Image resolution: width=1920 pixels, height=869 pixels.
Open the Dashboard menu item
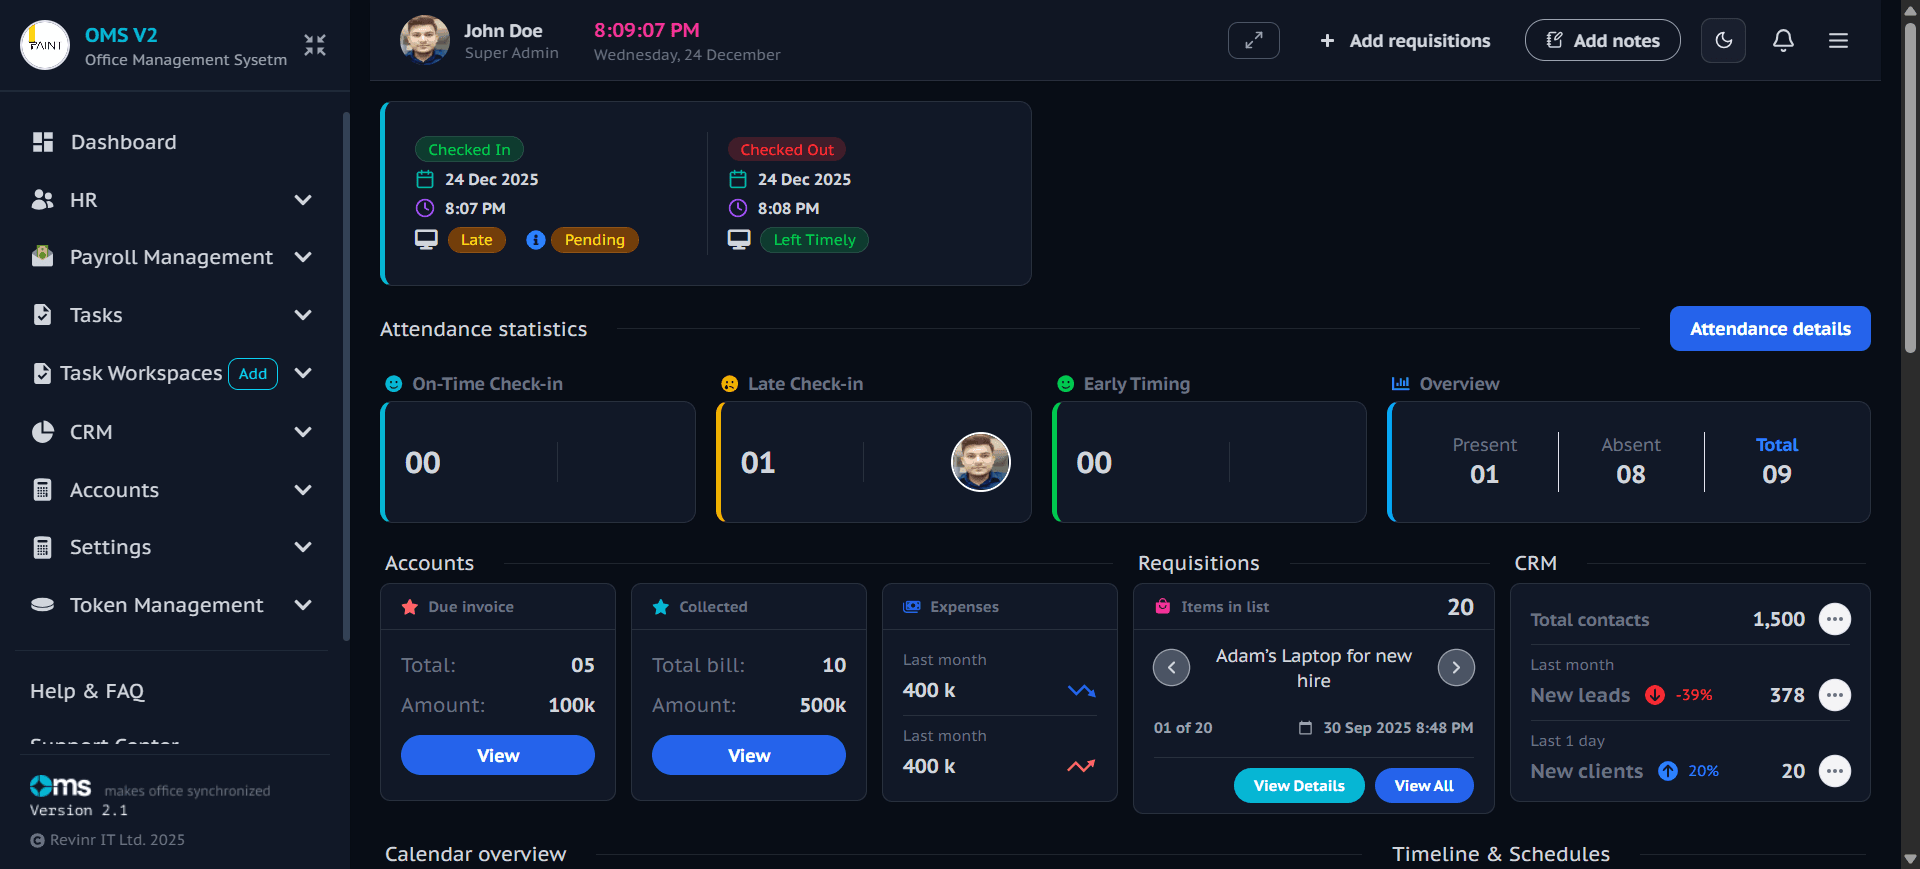(123, 142)
